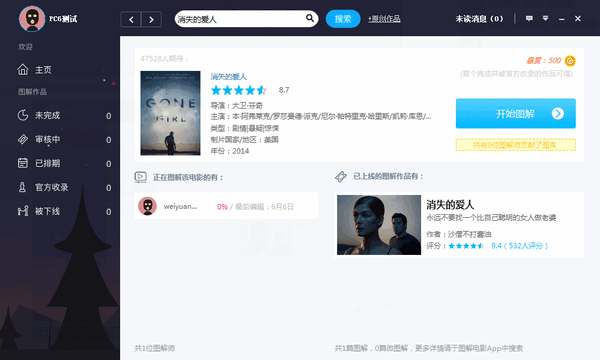Click the 47528人期待 text
Screen dimensions: 600x360
(164, 59)
